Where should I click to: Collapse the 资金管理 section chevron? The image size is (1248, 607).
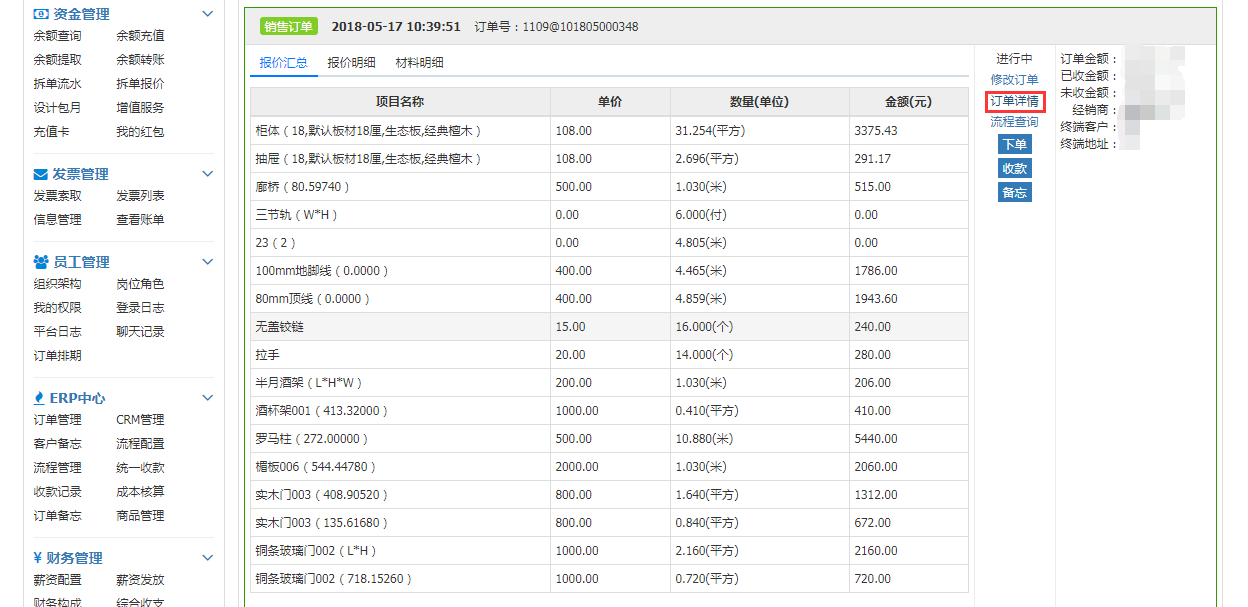click(207, 14)
